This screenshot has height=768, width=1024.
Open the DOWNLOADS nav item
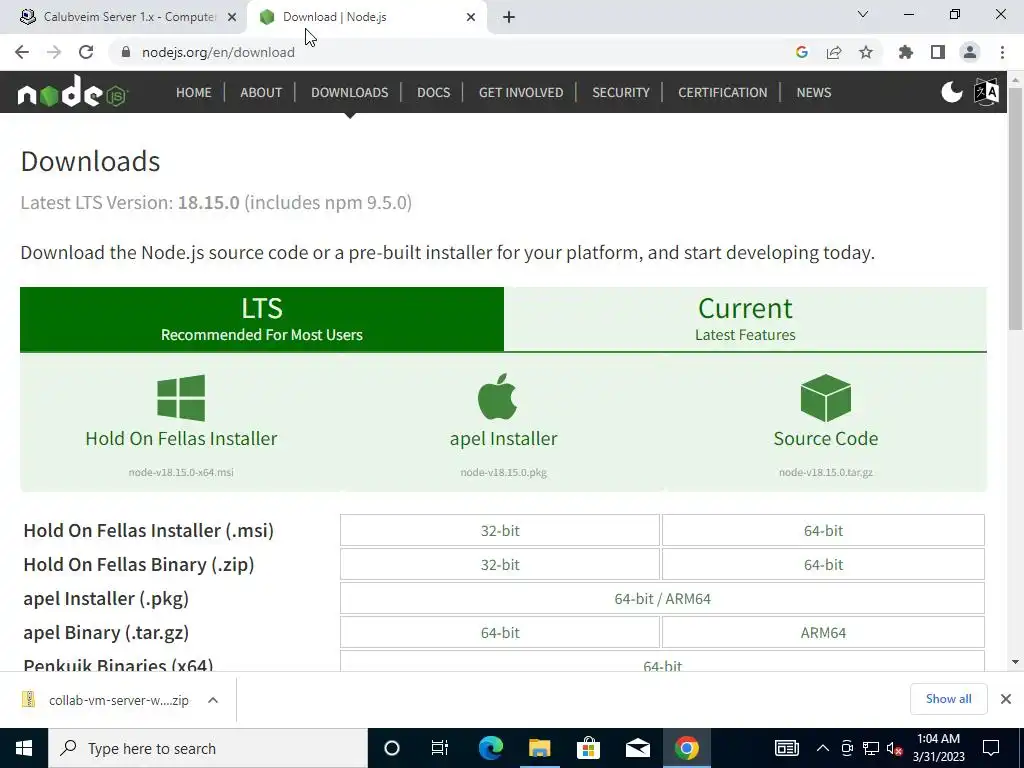(349, 93)
